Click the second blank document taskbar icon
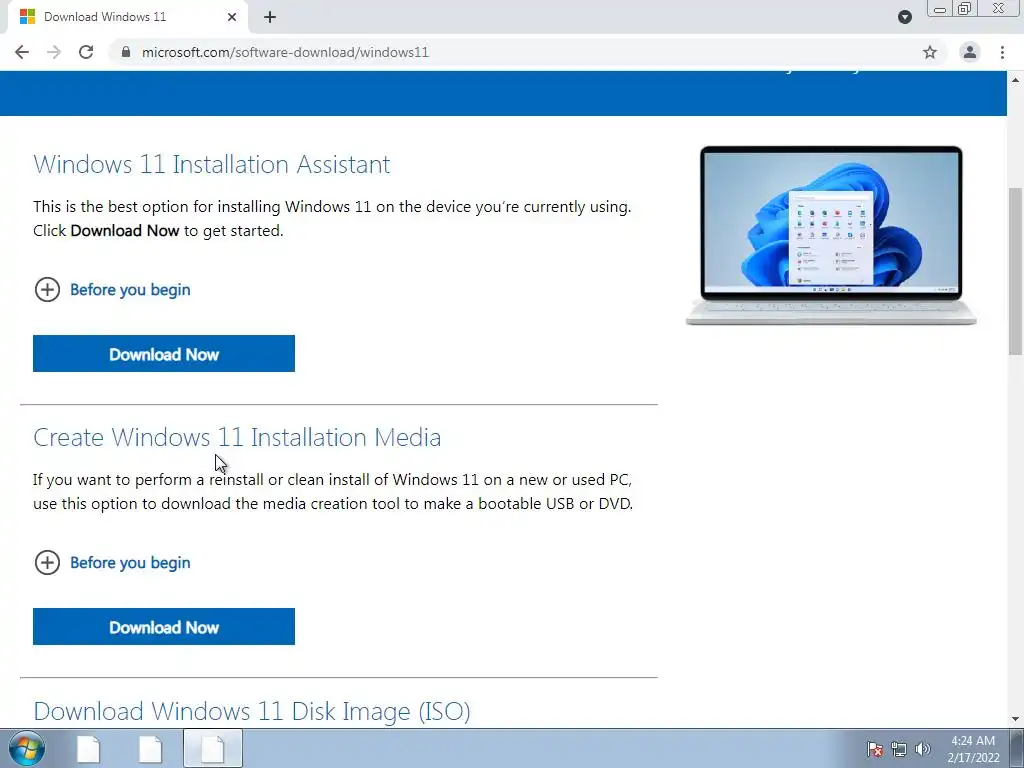This screenshot has width=1024, height=768. click(150, 749)
